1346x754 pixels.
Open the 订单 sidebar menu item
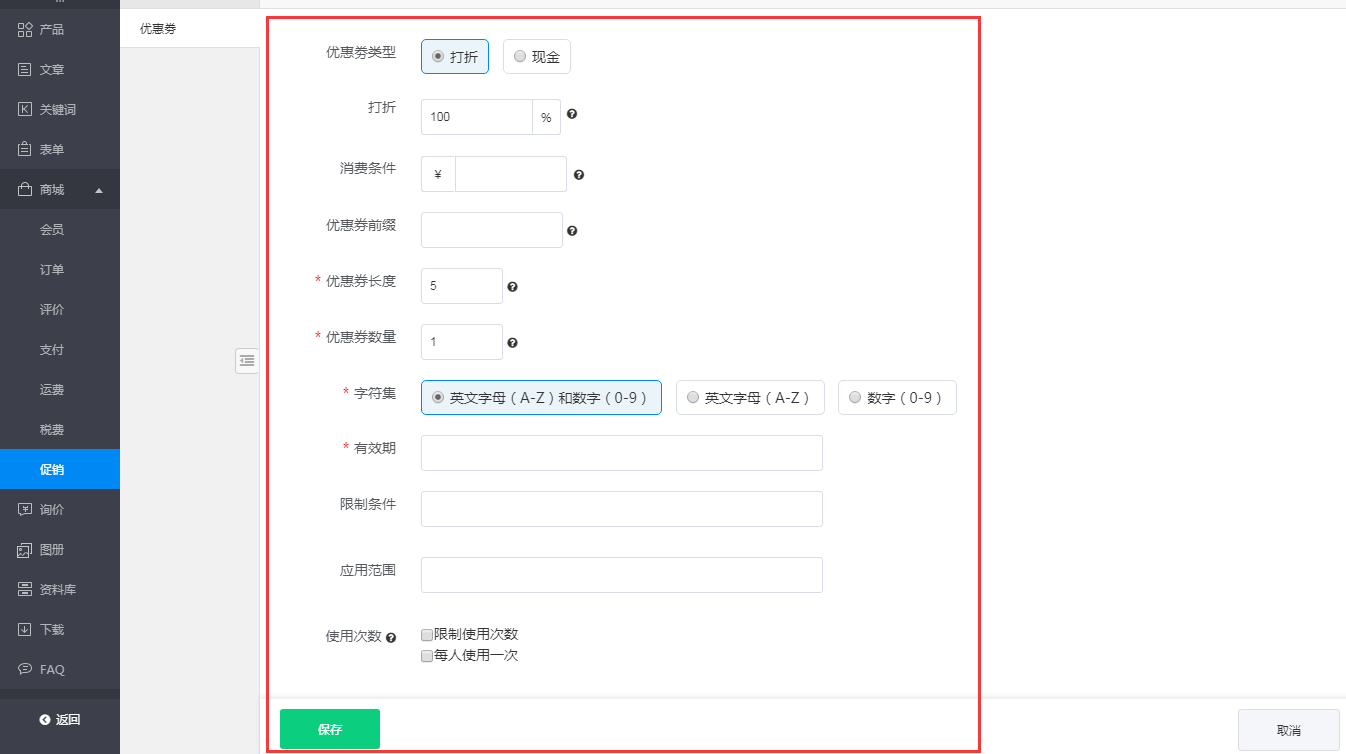pyautogui.click(x=52, y=270)
